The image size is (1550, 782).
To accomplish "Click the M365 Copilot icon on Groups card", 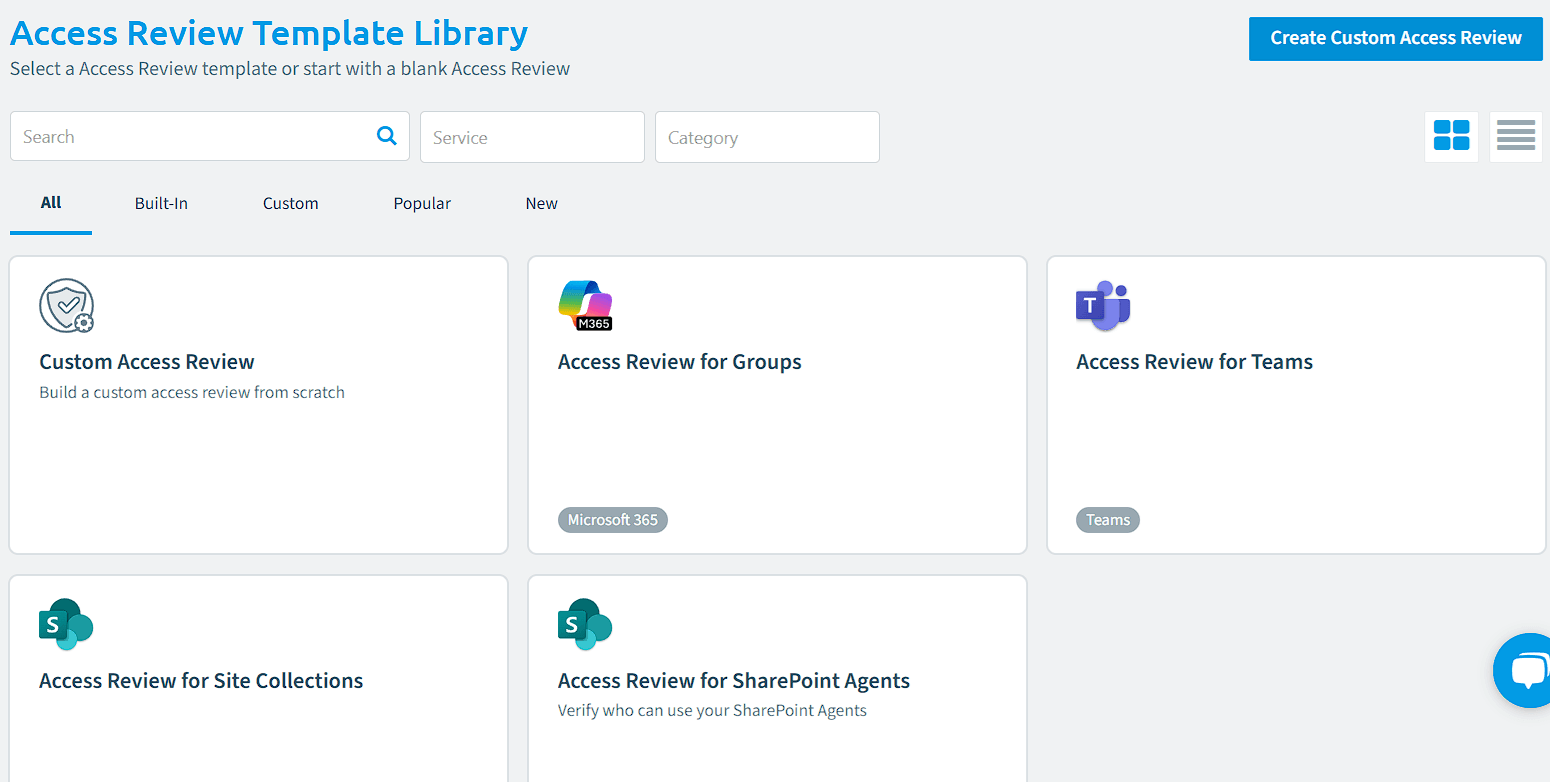I will point(585,306).
